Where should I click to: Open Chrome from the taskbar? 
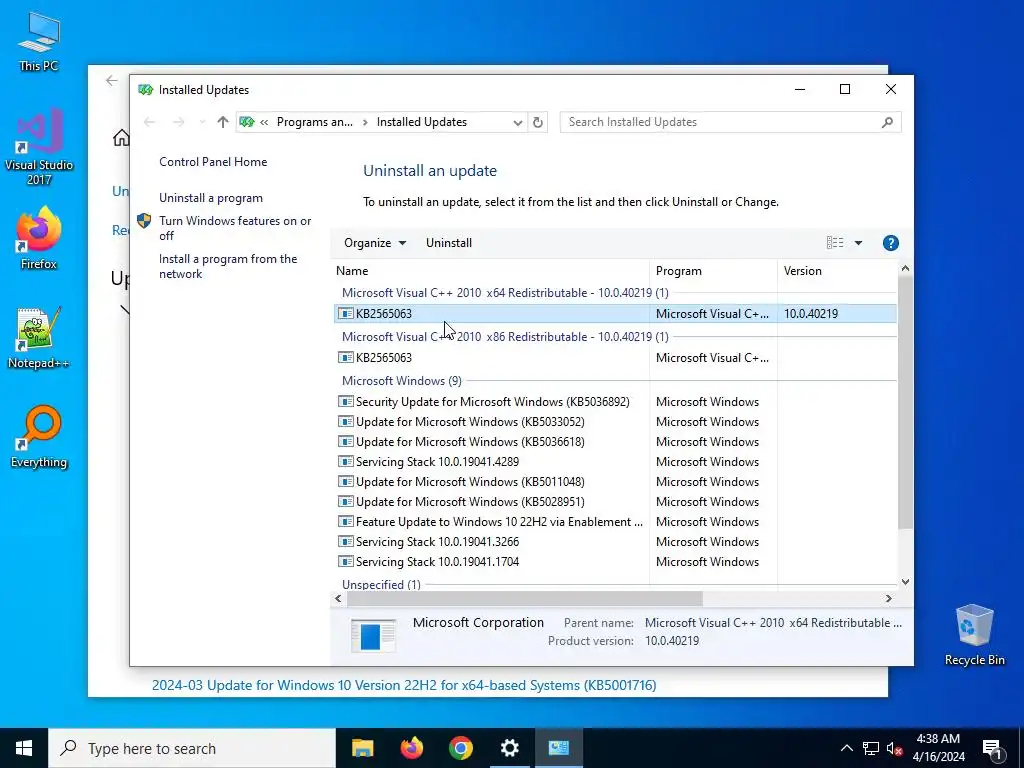460,748
